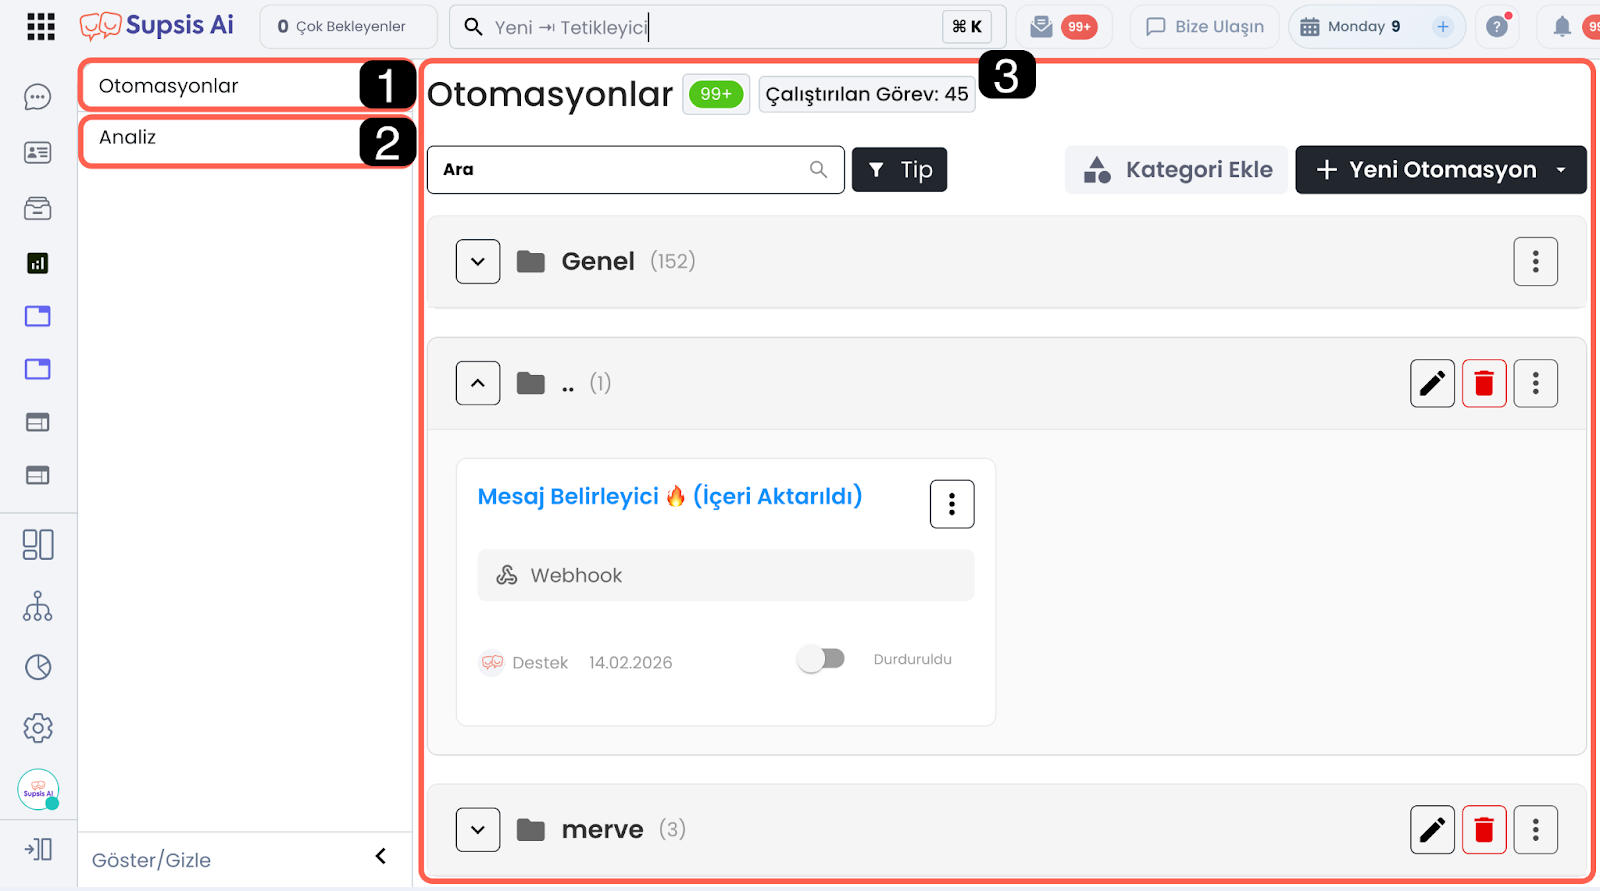This screenshot has width=1600, height=891.
Task: Collapse the '..' category folder
Action: 478,383
